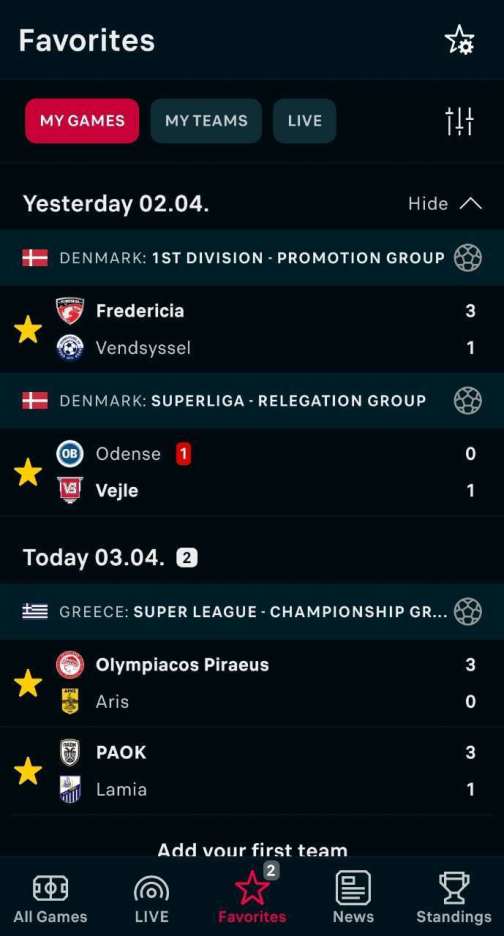Screen dimensions: 504x936
Task: Remove Olympiacos Piraeus vs Aris from favorites
Action: 28,683
